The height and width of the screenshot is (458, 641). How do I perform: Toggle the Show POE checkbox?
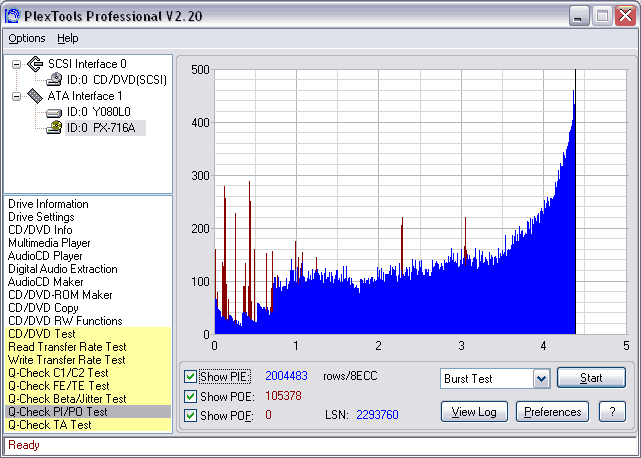click(x=190, y=396)
